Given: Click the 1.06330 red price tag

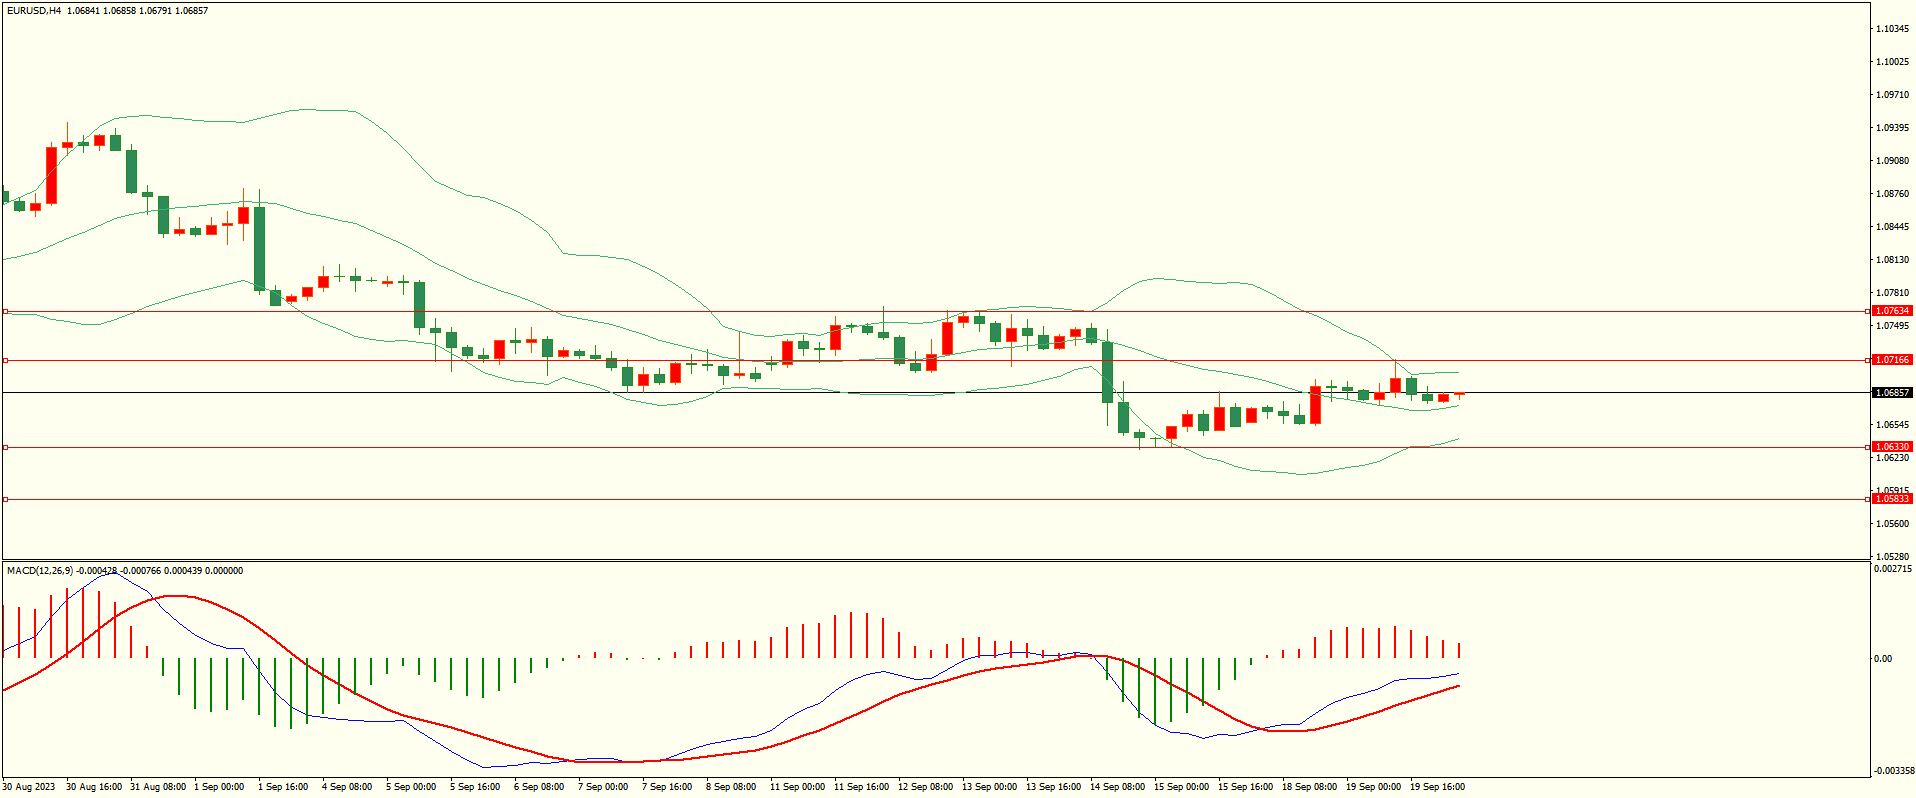Looking at the screenshot, I should 1892,447.
